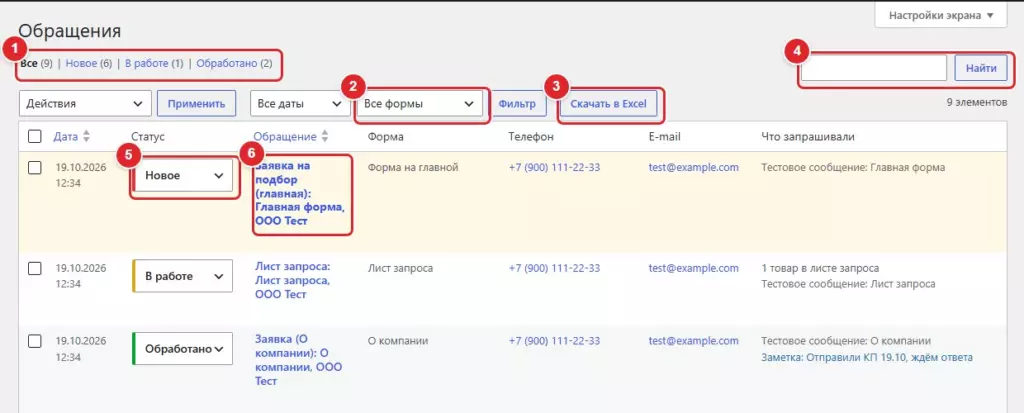Toggle the select-all checkbox in header

(35, 137)
